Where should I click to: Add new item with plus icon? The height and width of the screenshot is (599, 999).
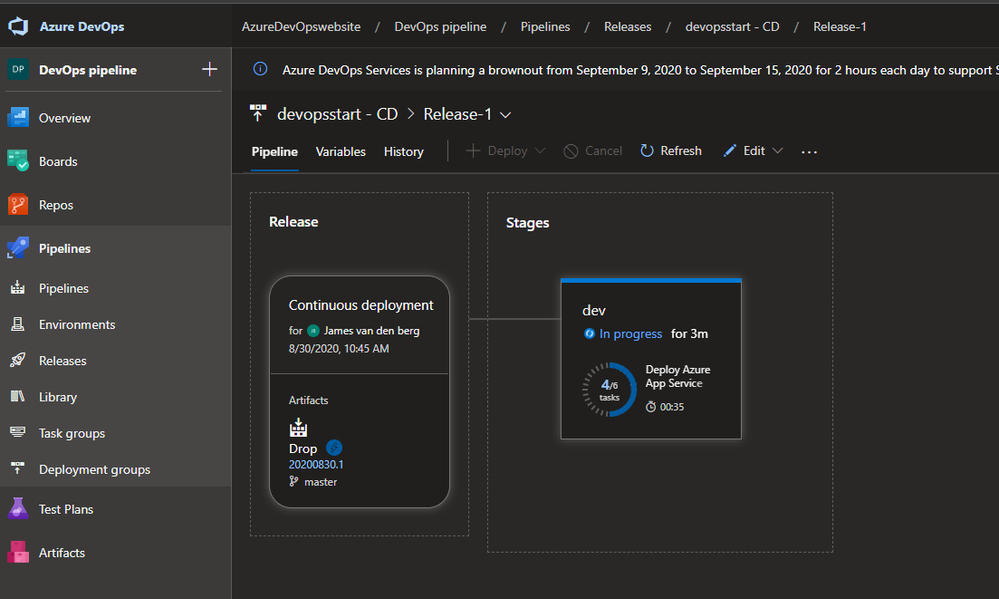[210, 69]
